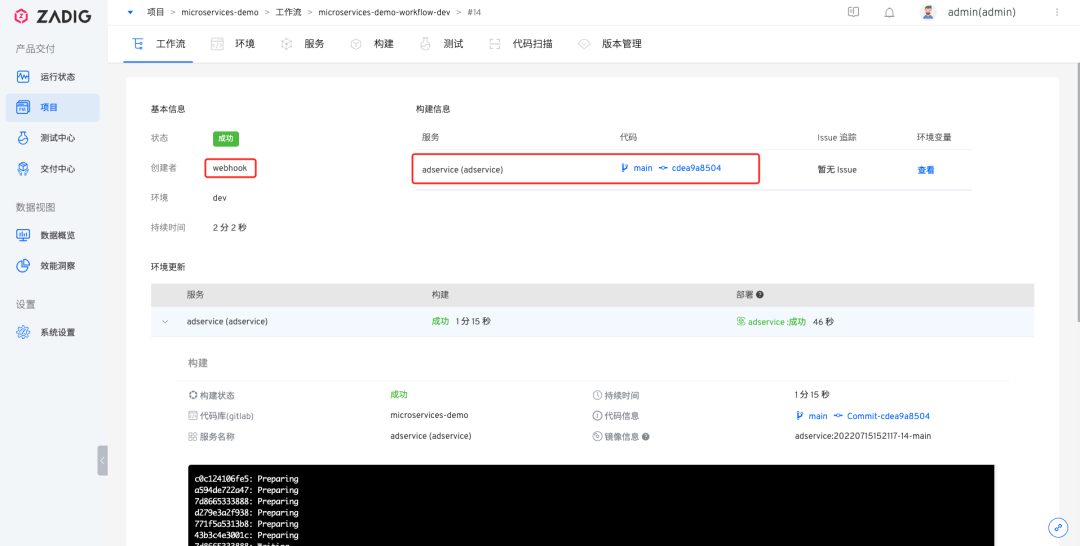The height and width of the screenshot is (546, 1080).
Task: Open 项目 in sidebar
Action: click(x=52, y=107)
